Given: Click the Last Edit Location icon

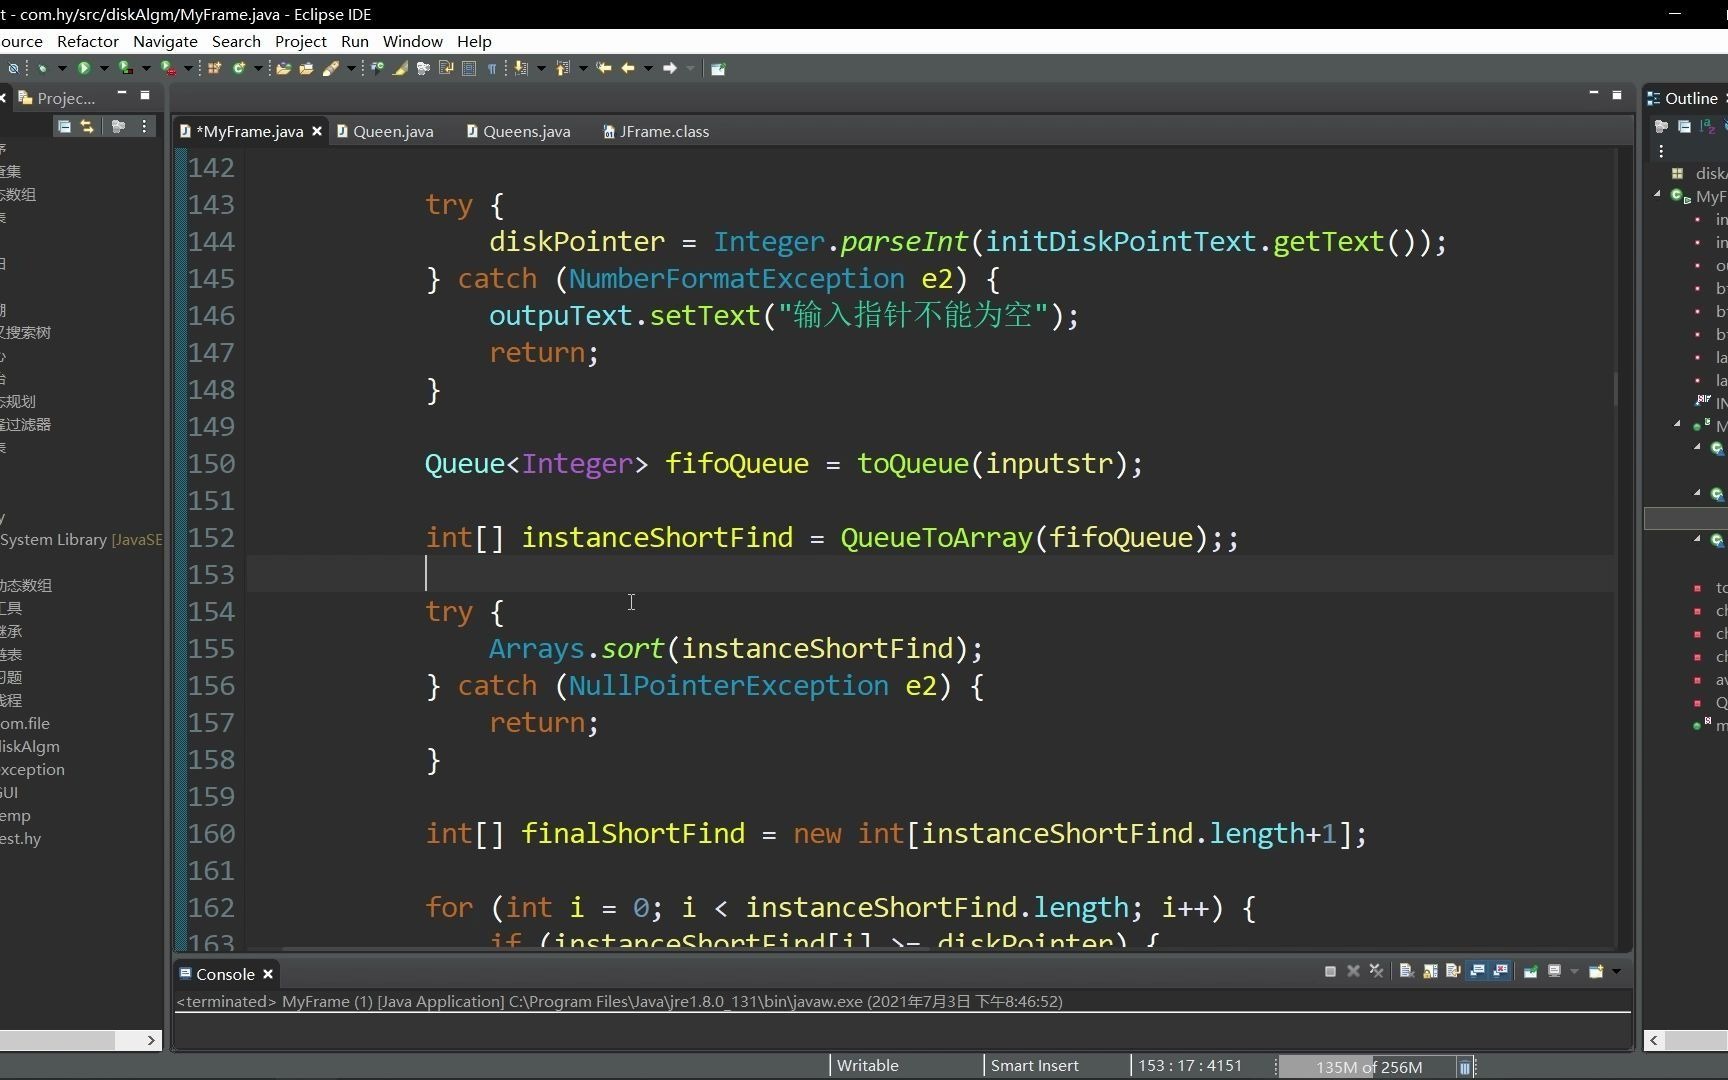Looking at the screenshot, I should (603, 68).
